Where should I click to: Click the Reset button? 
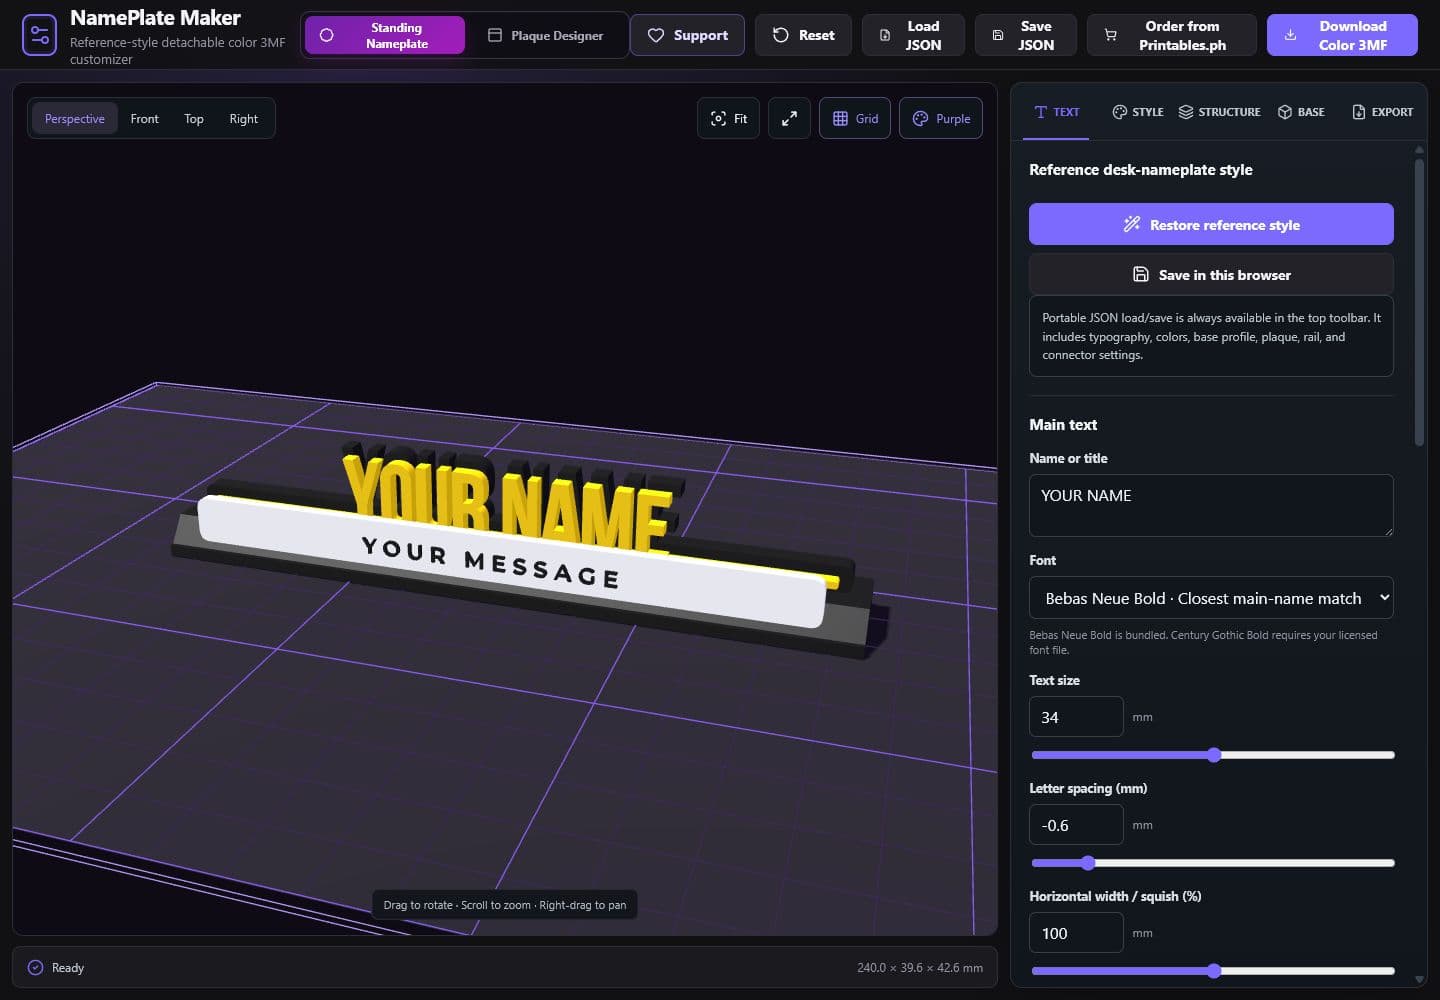point(803,35)
